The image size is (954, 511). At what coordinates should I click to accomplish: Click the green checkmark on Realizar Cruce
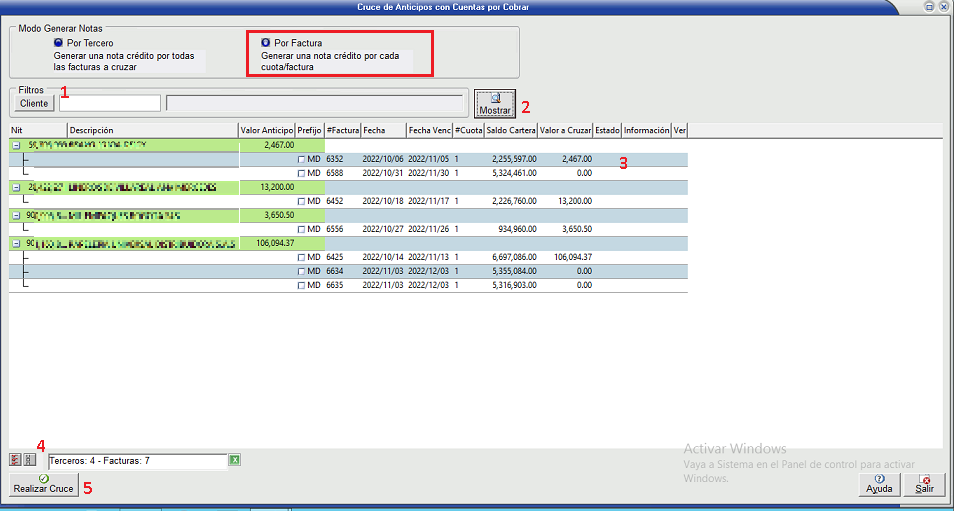coord(43,479)
